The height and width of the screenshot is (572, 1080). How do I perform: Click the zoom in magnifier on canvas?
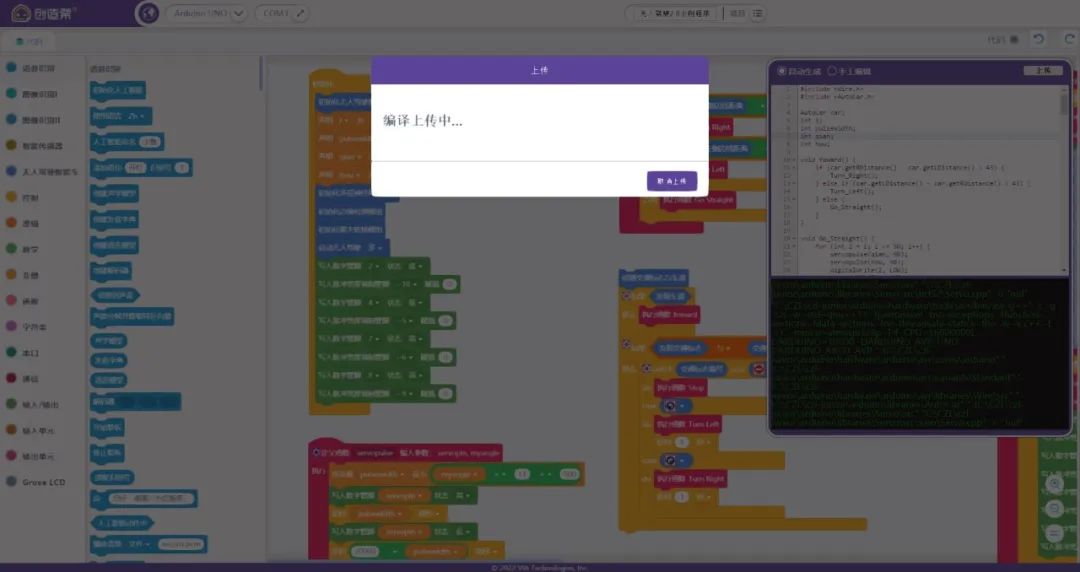[x=1054, y=484]
